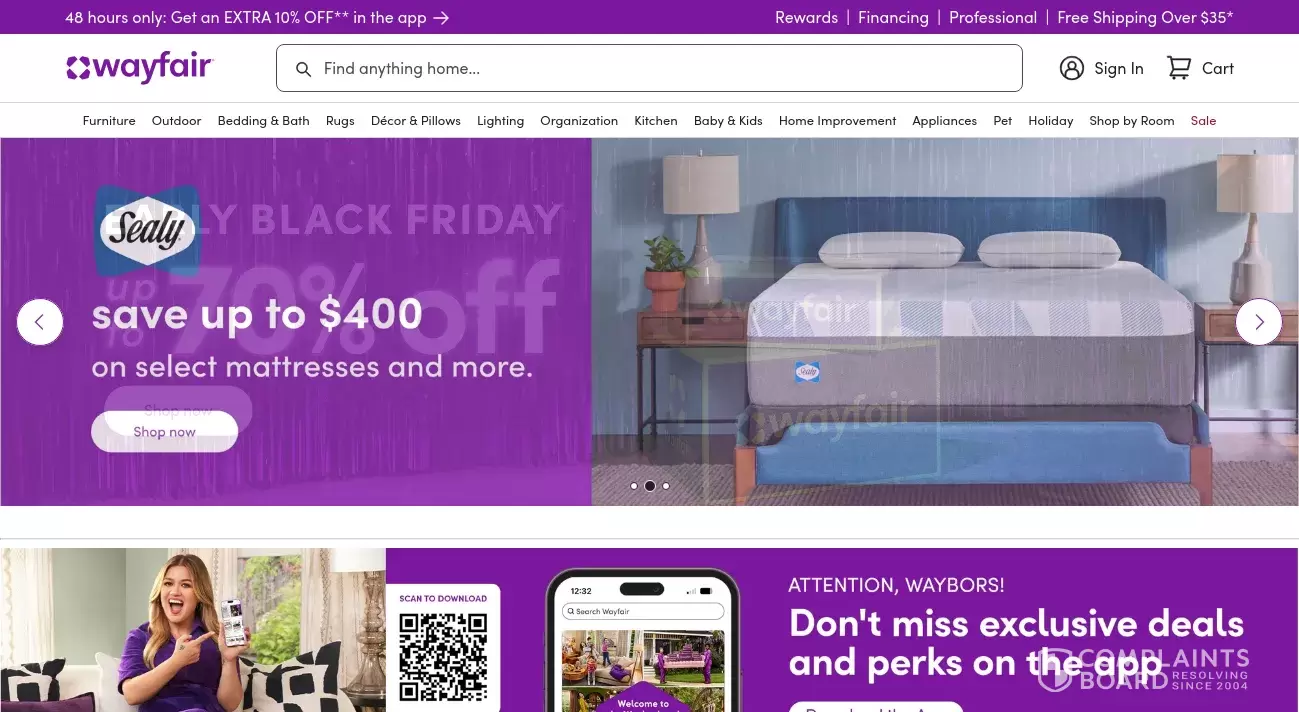Go to previous carousel slide

40,322
